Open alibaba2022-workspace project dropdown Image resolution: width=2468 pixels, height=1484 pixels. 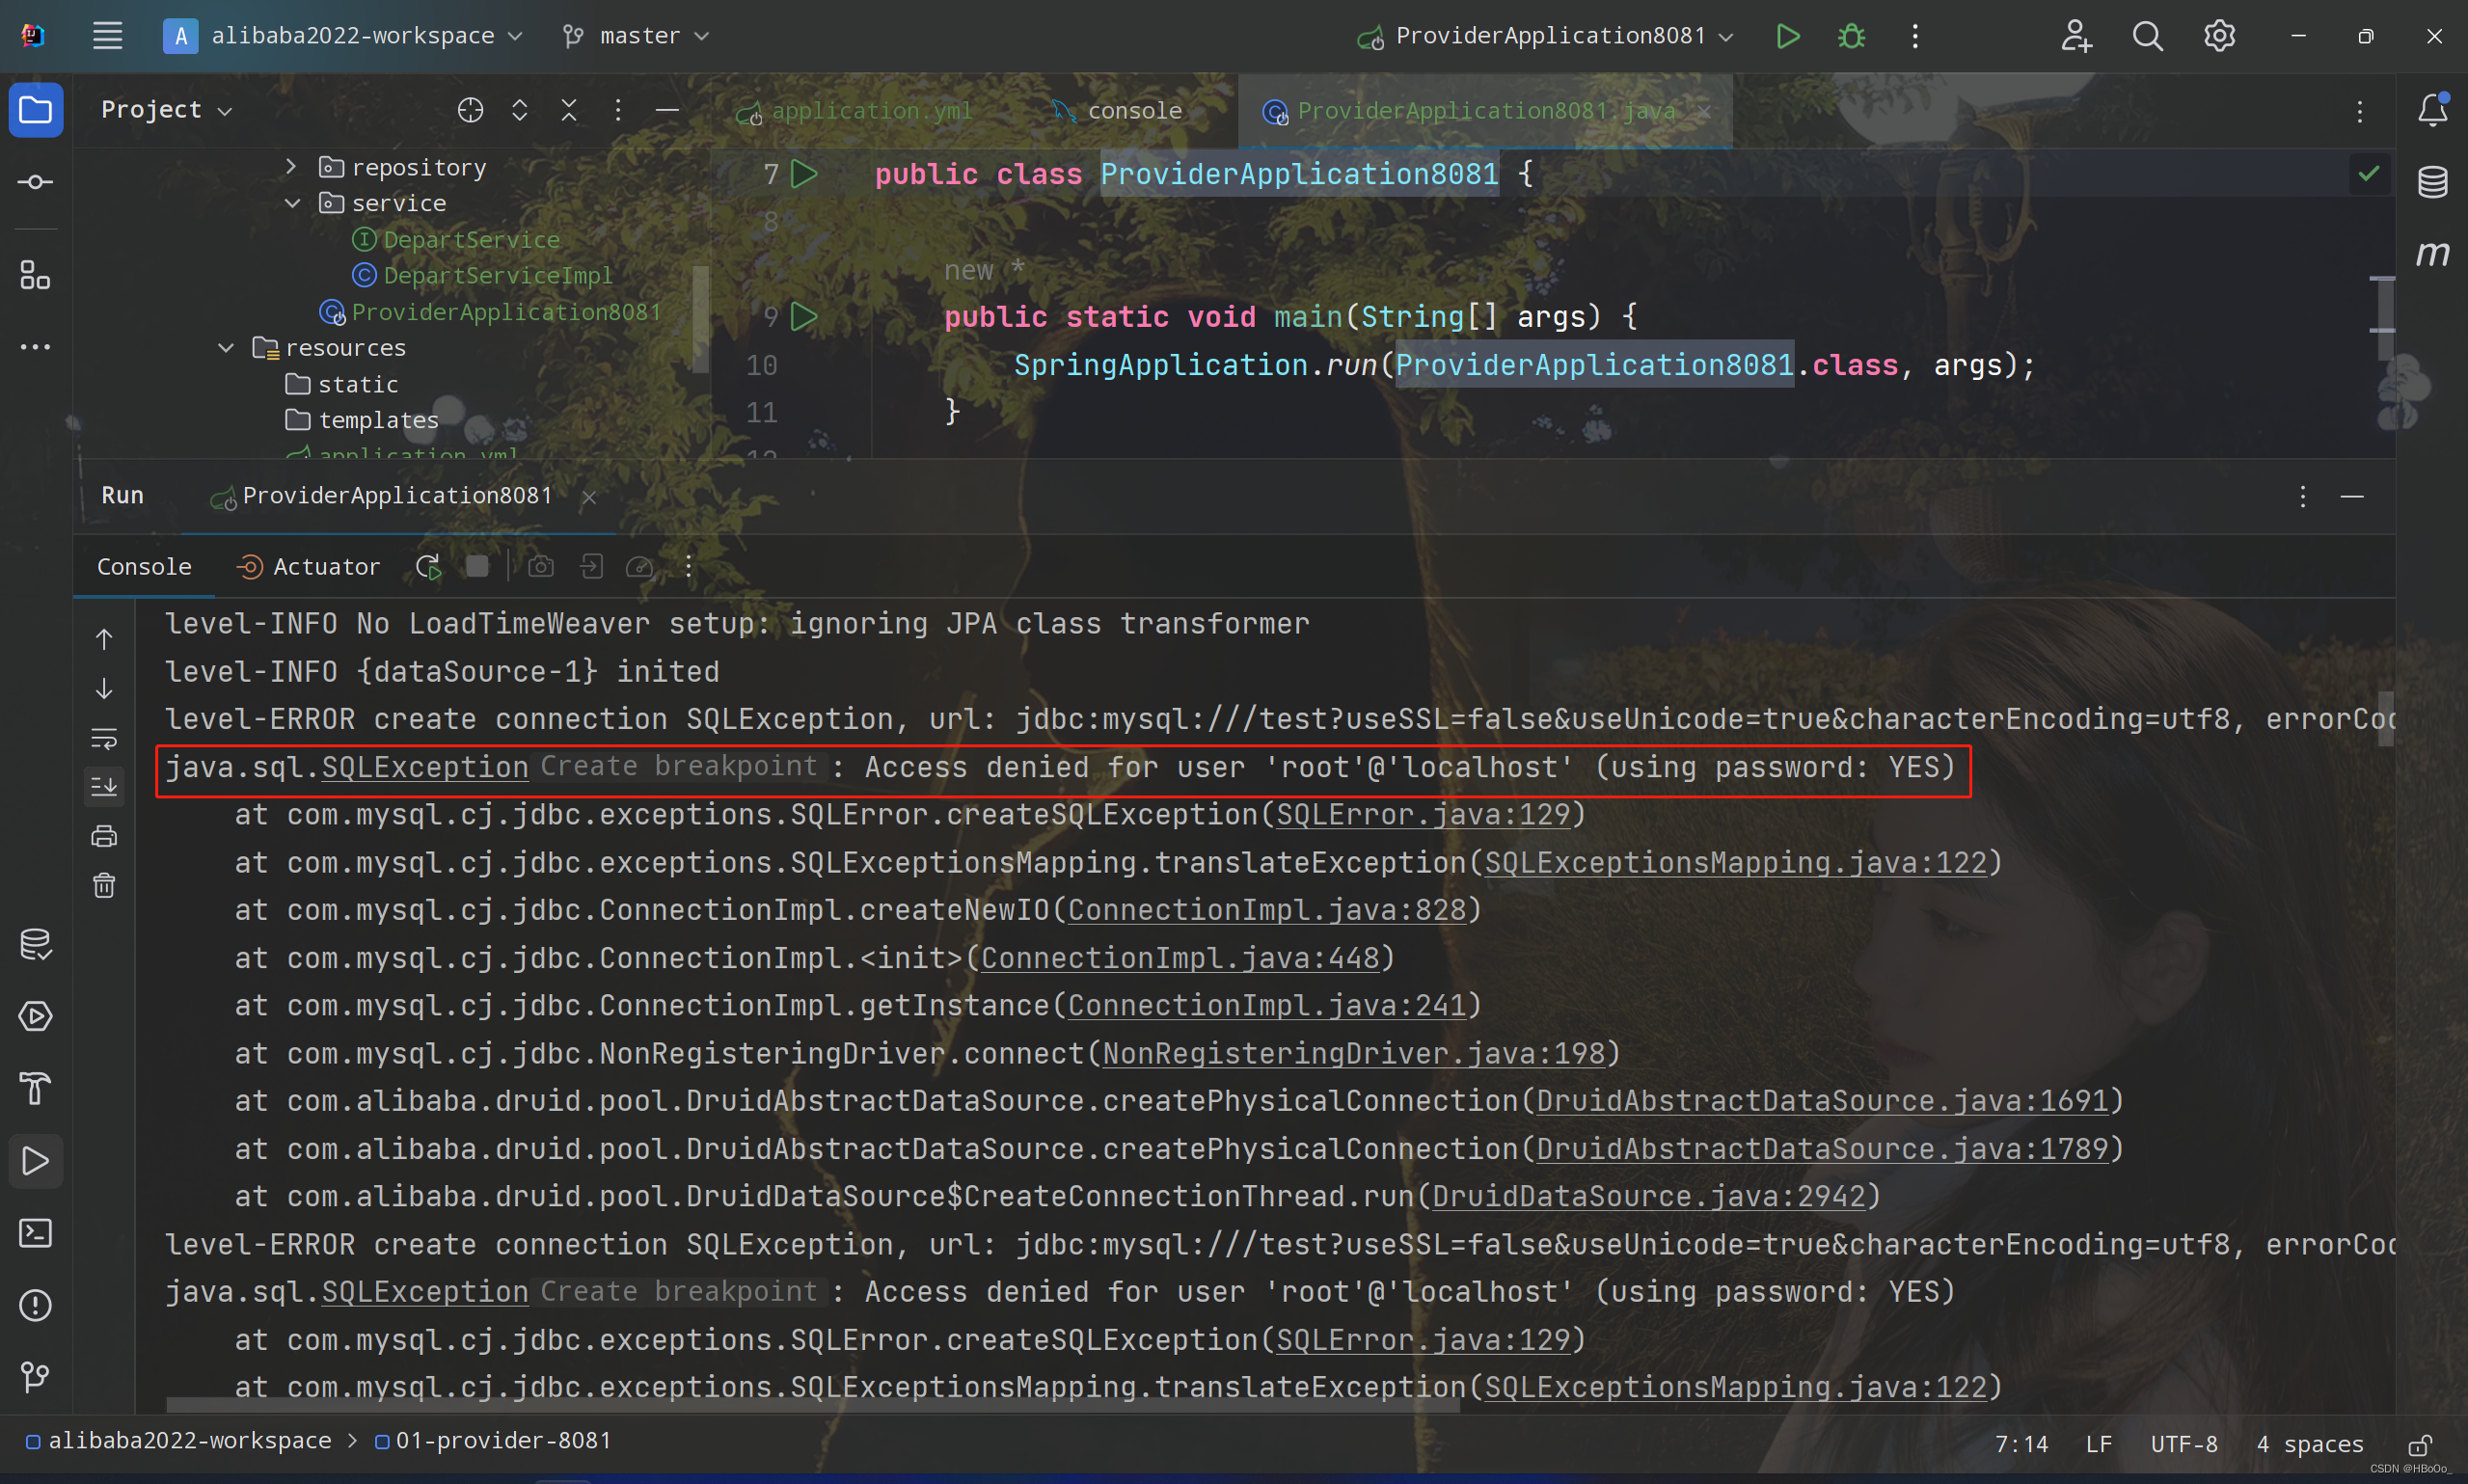click(x=343, y=36)
